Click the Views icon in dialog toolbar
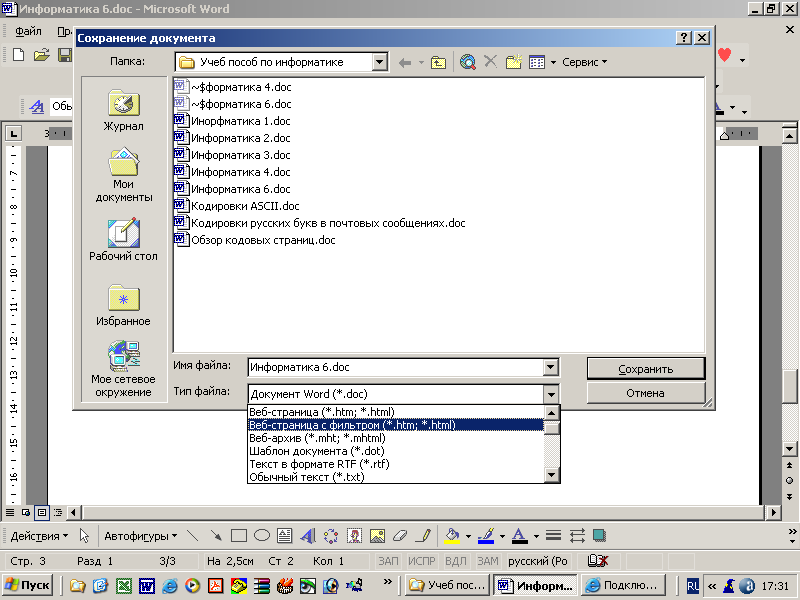 [x=537, y=62]
